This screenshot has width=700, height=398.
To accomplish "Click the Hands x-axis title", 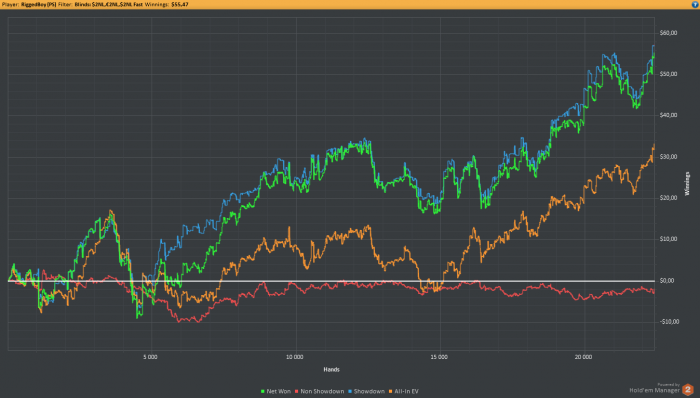I will [x=331, y=369].
